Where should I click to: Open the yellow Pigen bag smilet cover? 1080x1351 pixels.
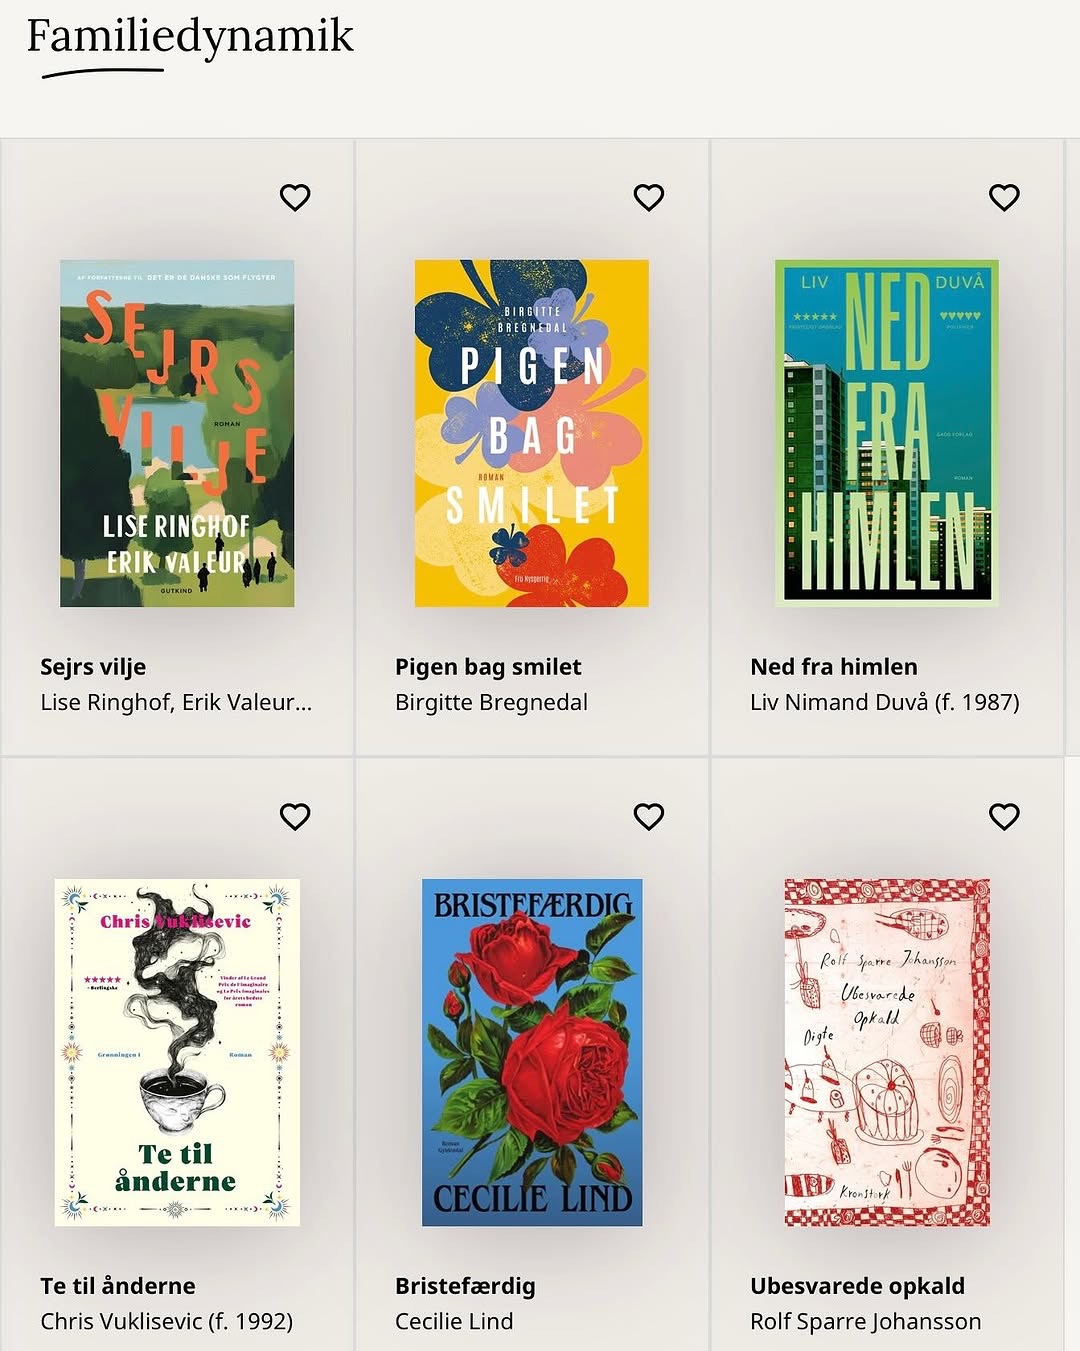click(532, 433)
